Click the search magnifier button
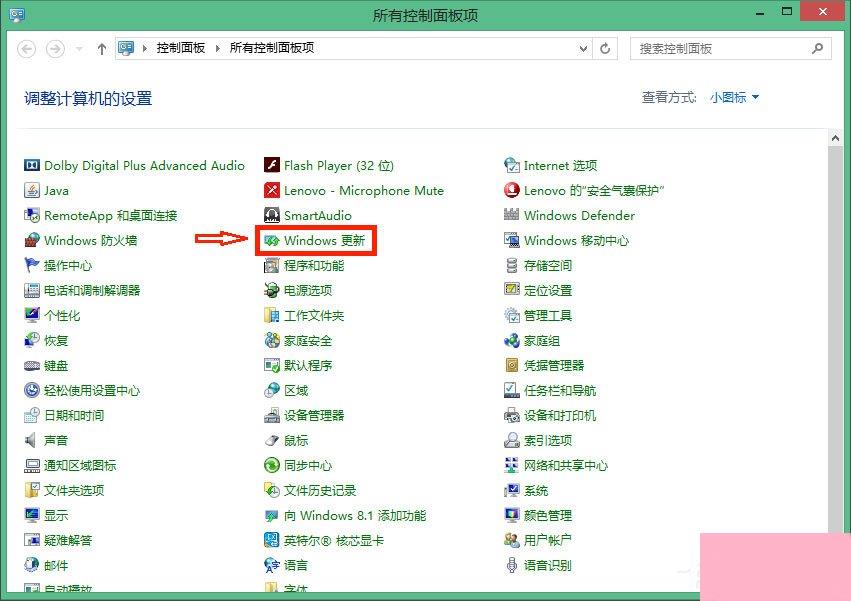The height and width of the screenshot is (601, 851). 817,48
